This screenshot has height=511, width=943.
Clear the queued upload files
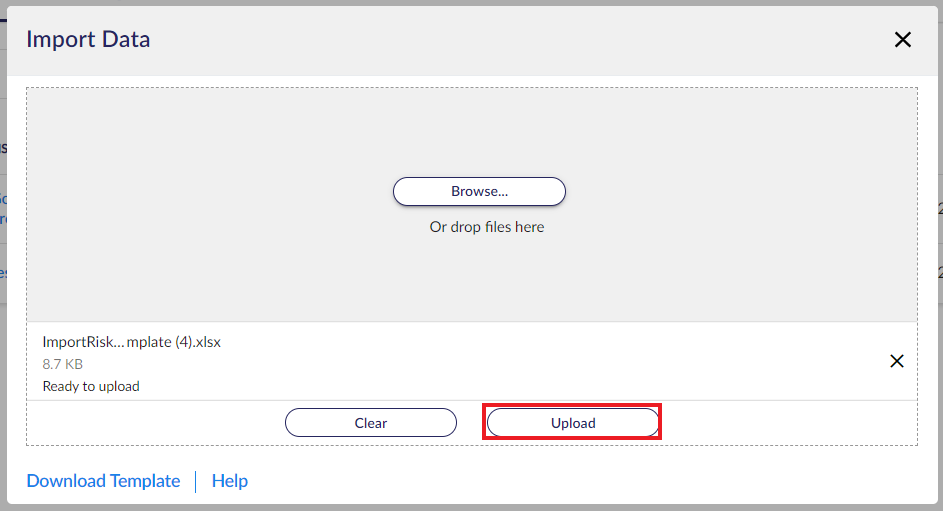[x=370, y=423]
